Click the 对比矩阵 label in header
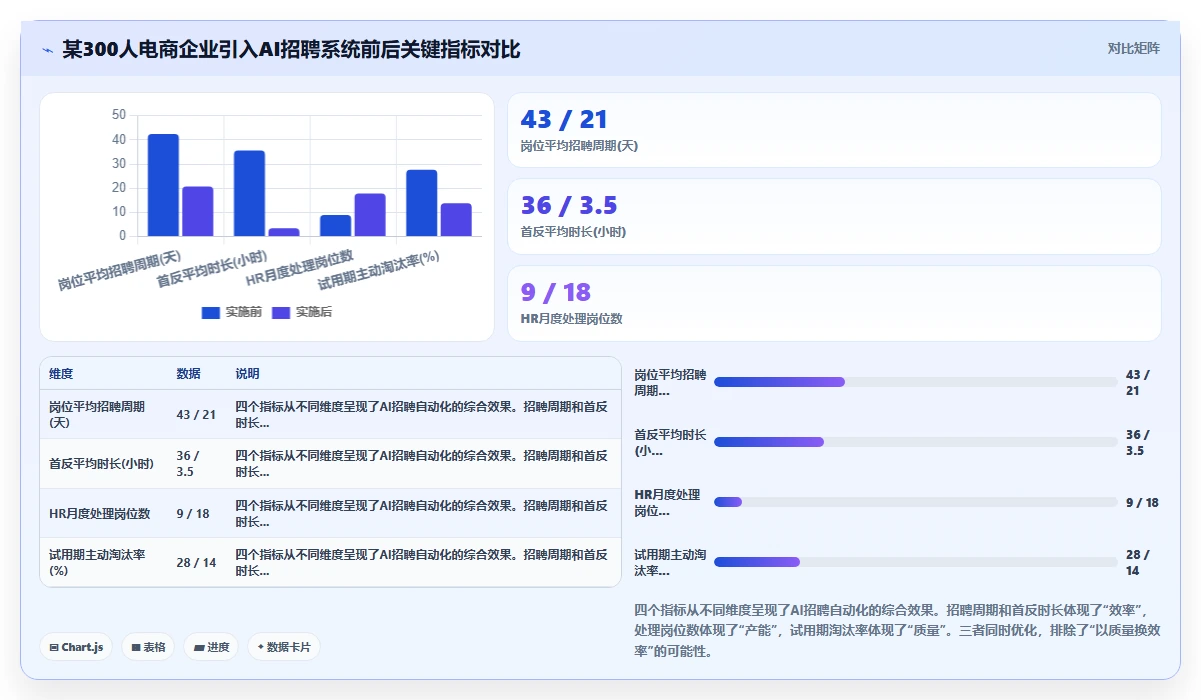The height and width of the screenshot is (700, 1201). 1133,48
